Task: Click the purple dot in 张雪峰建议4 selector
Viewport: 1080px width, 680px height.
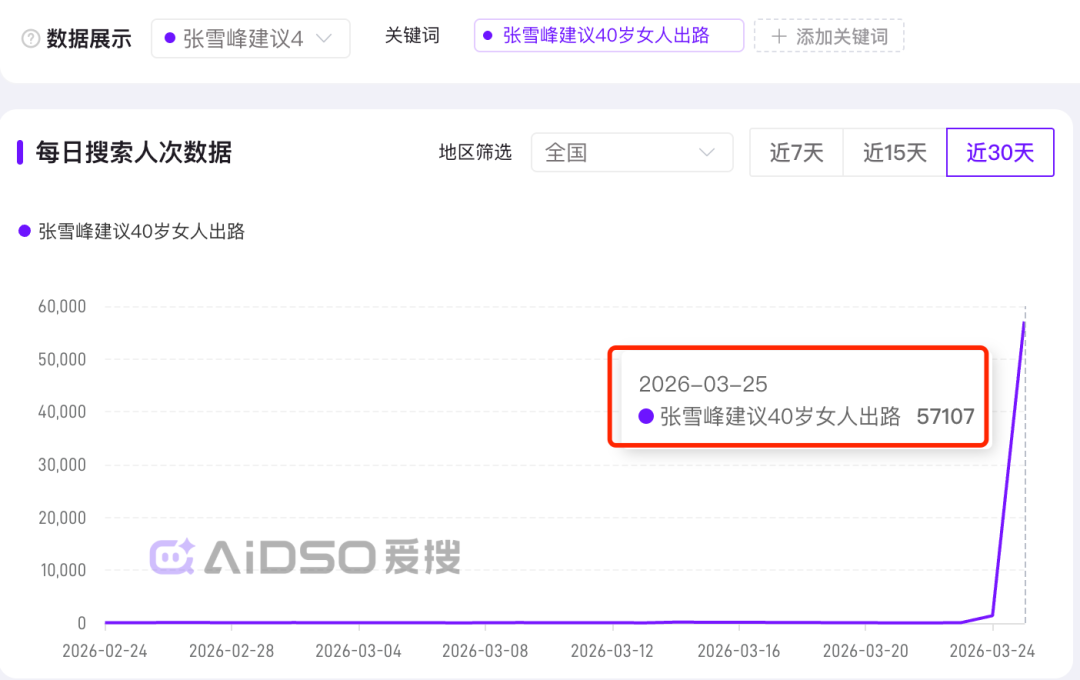Action: [169, 39]
